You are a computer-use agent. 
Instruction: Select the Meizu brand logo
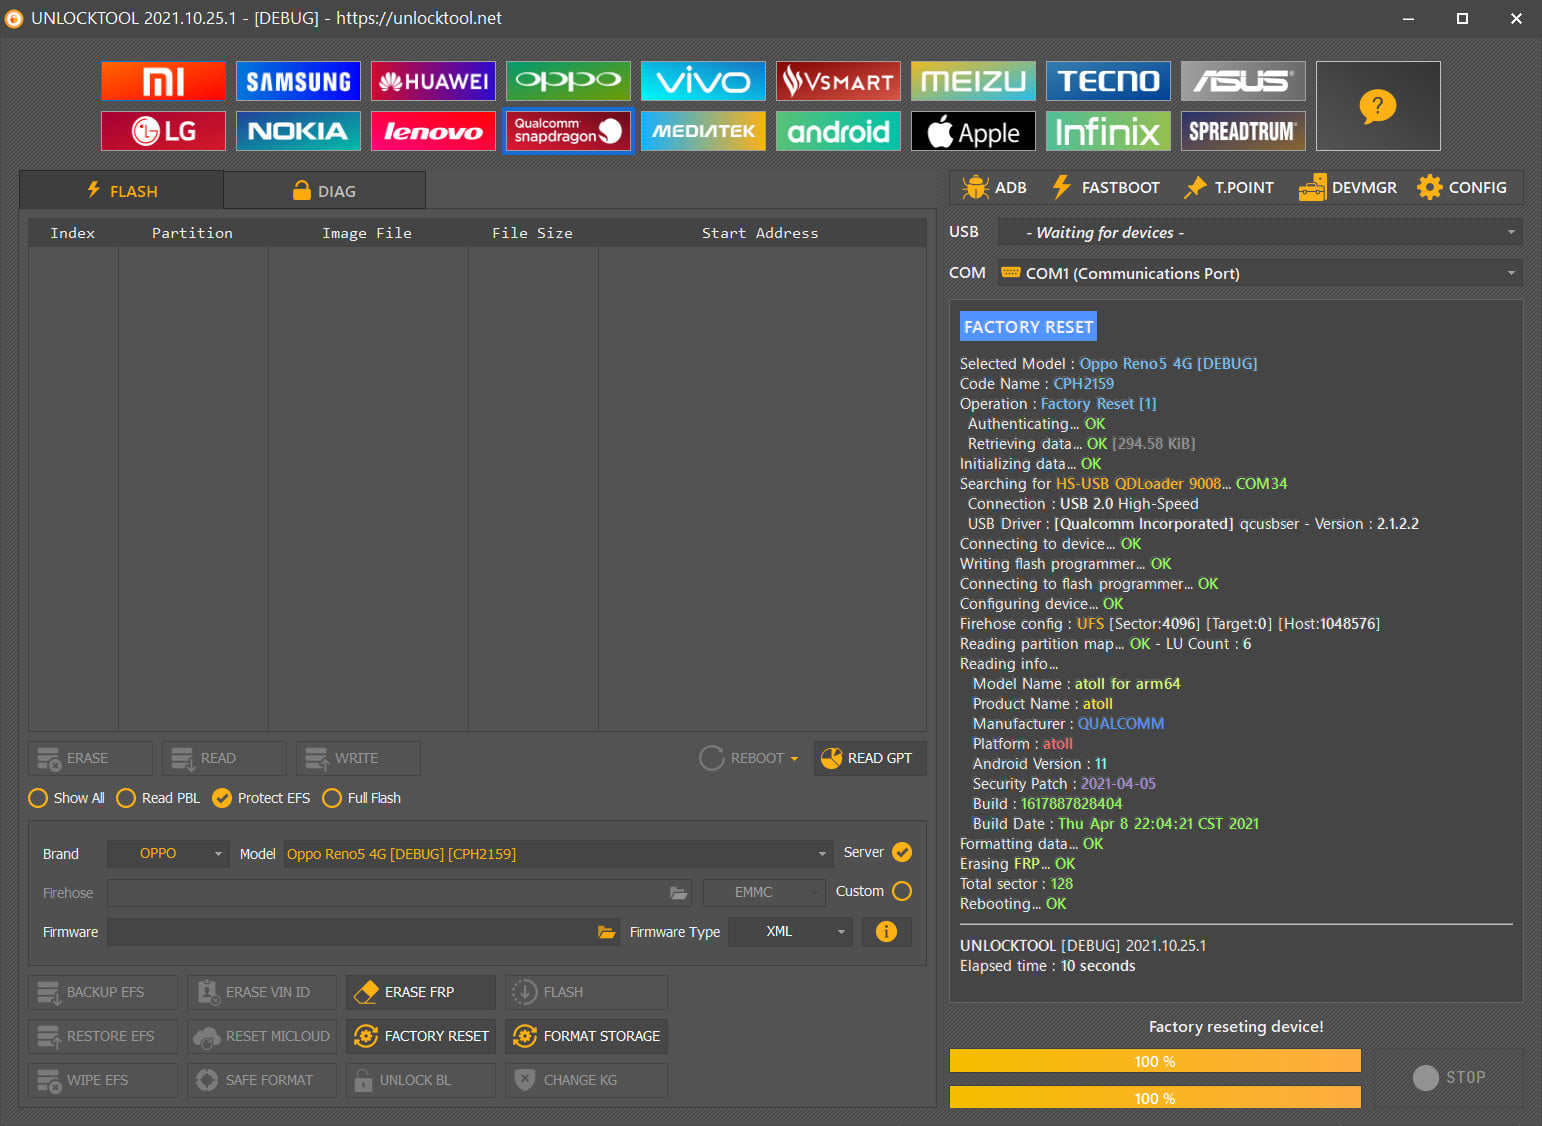[x=973, y=81]
